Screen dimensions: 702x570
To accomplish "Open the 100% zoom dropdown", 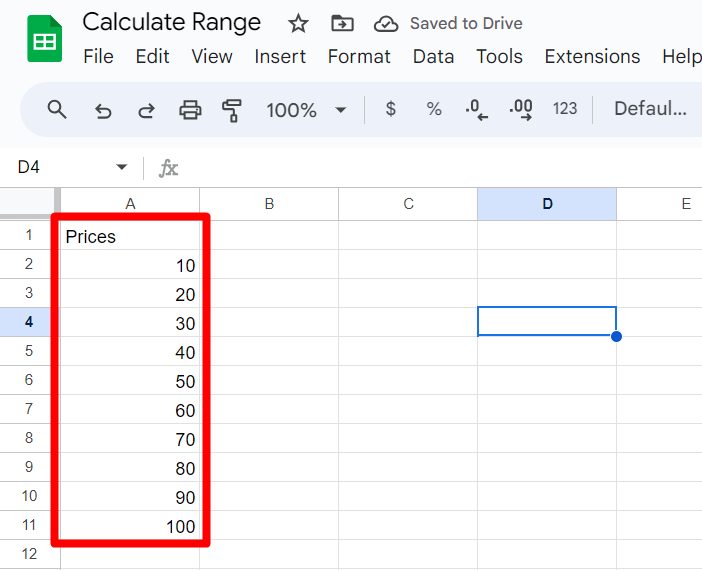I will [x=306, y=110].
